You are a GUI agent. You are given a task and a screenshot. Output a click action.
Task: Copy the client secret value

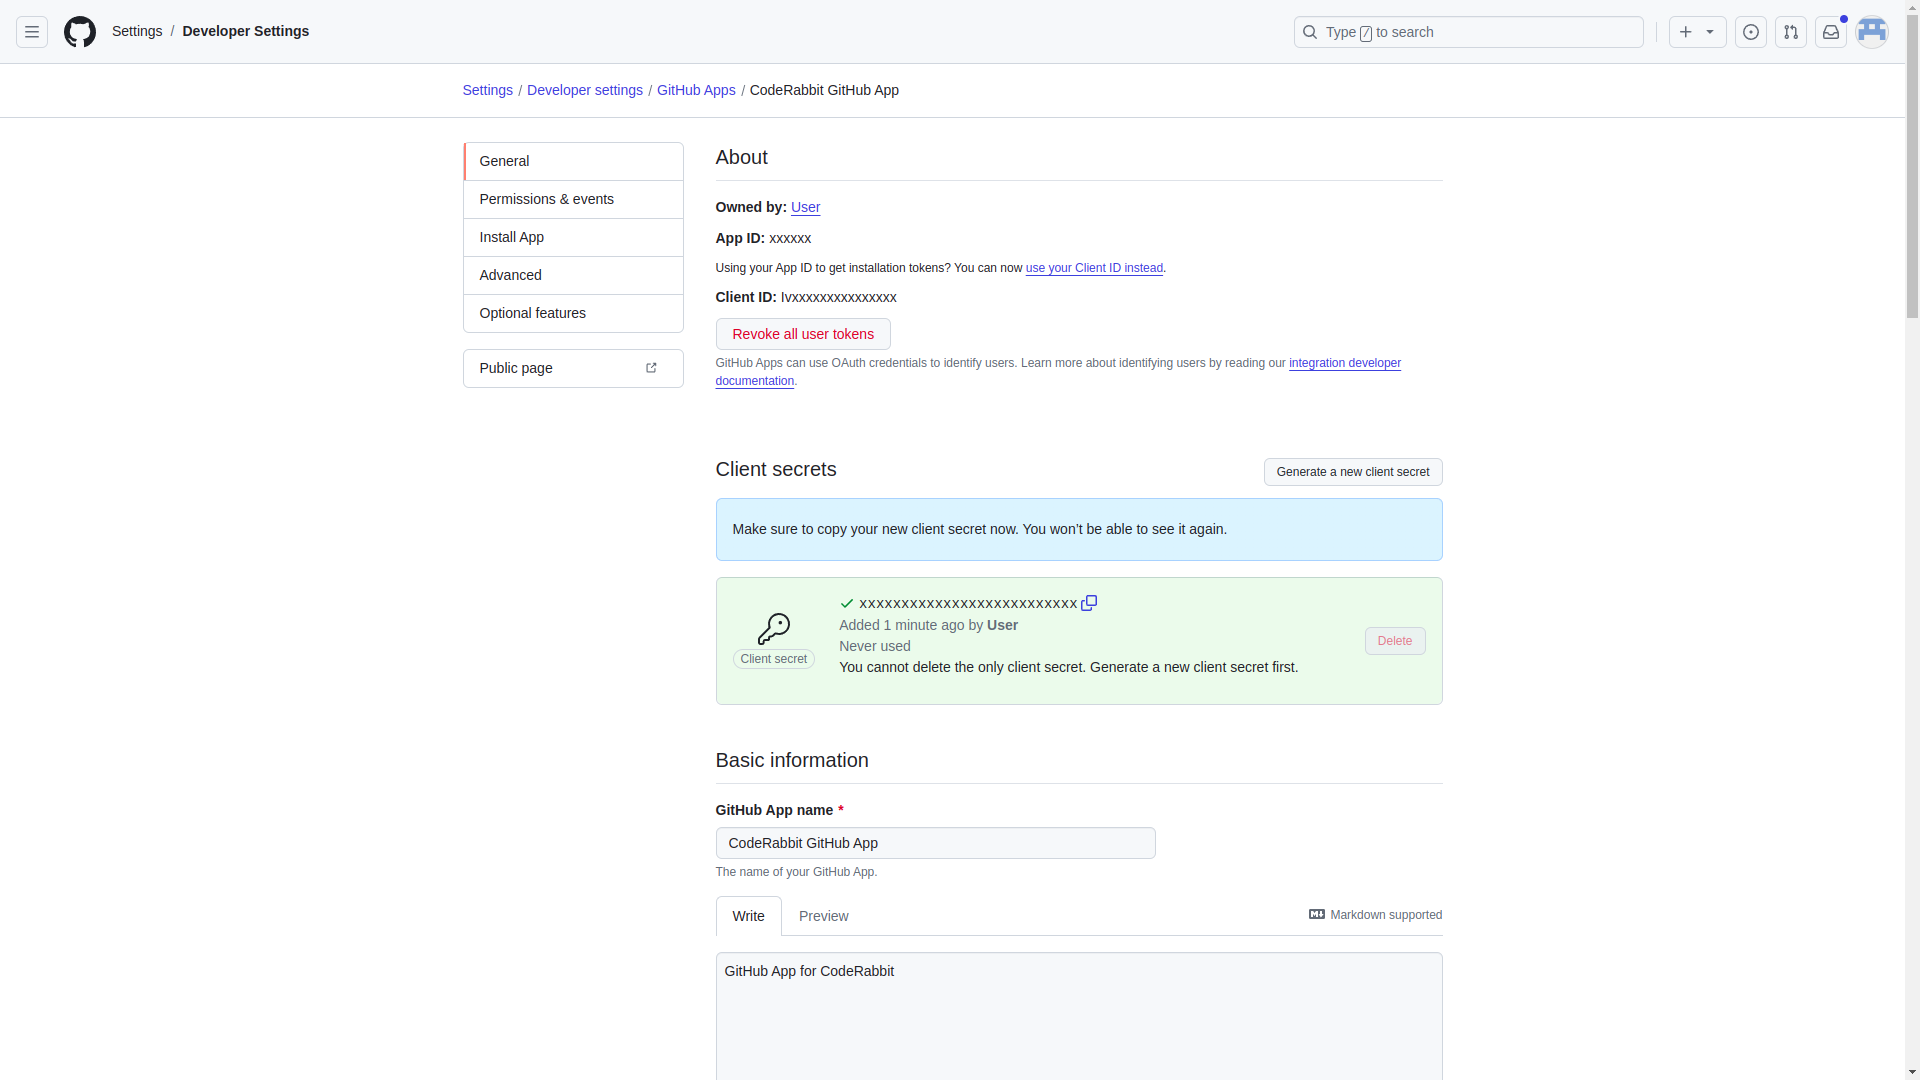[1089, 603]
